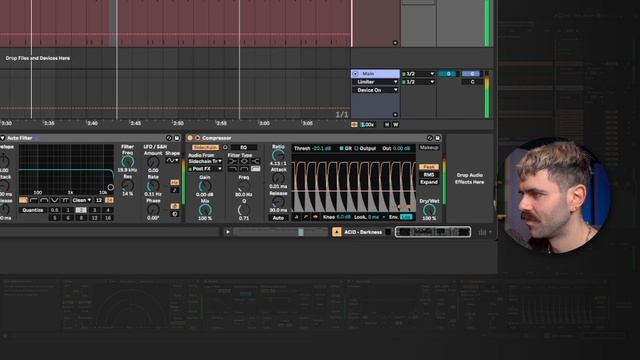The width and height of the screenshot is (640, 360).
Task: Fold the Main track with its triangle
Action: click(355, 74)
